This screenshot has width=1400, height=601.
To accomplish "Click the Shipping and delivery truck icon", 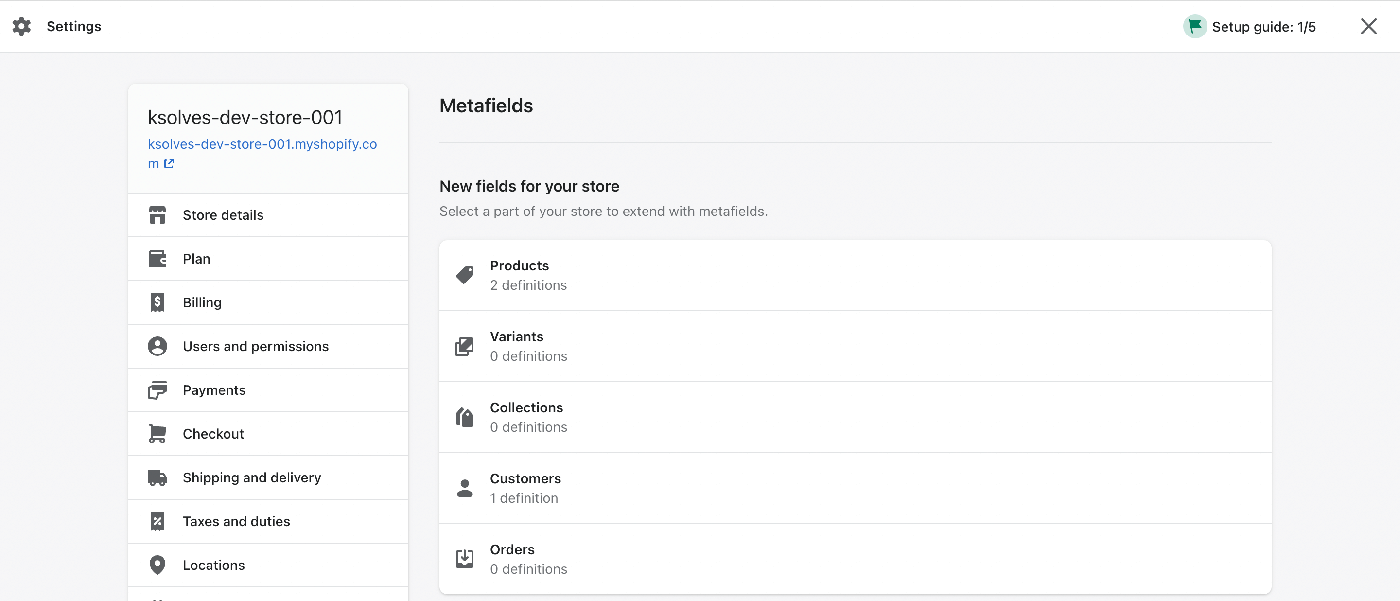I will (157, 478).
